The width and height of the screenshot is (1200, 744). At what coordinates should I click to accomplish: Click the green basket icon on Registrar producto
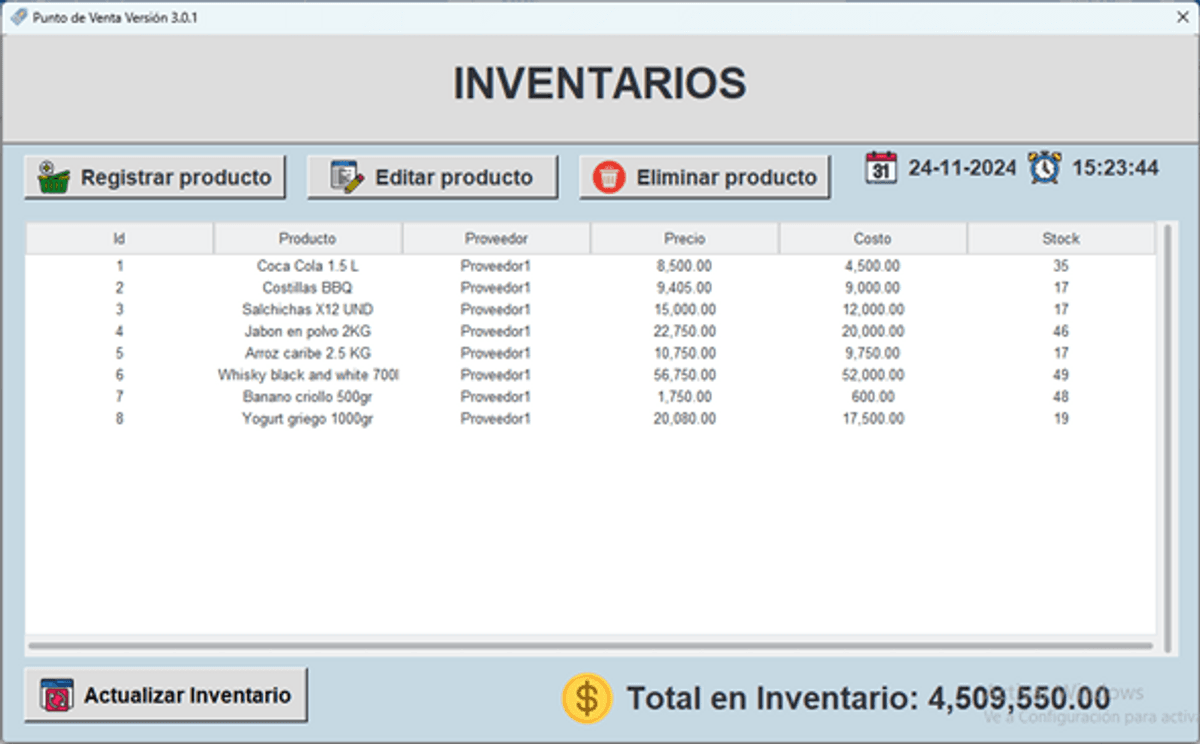pyautogui.click(x=53, y=178)
